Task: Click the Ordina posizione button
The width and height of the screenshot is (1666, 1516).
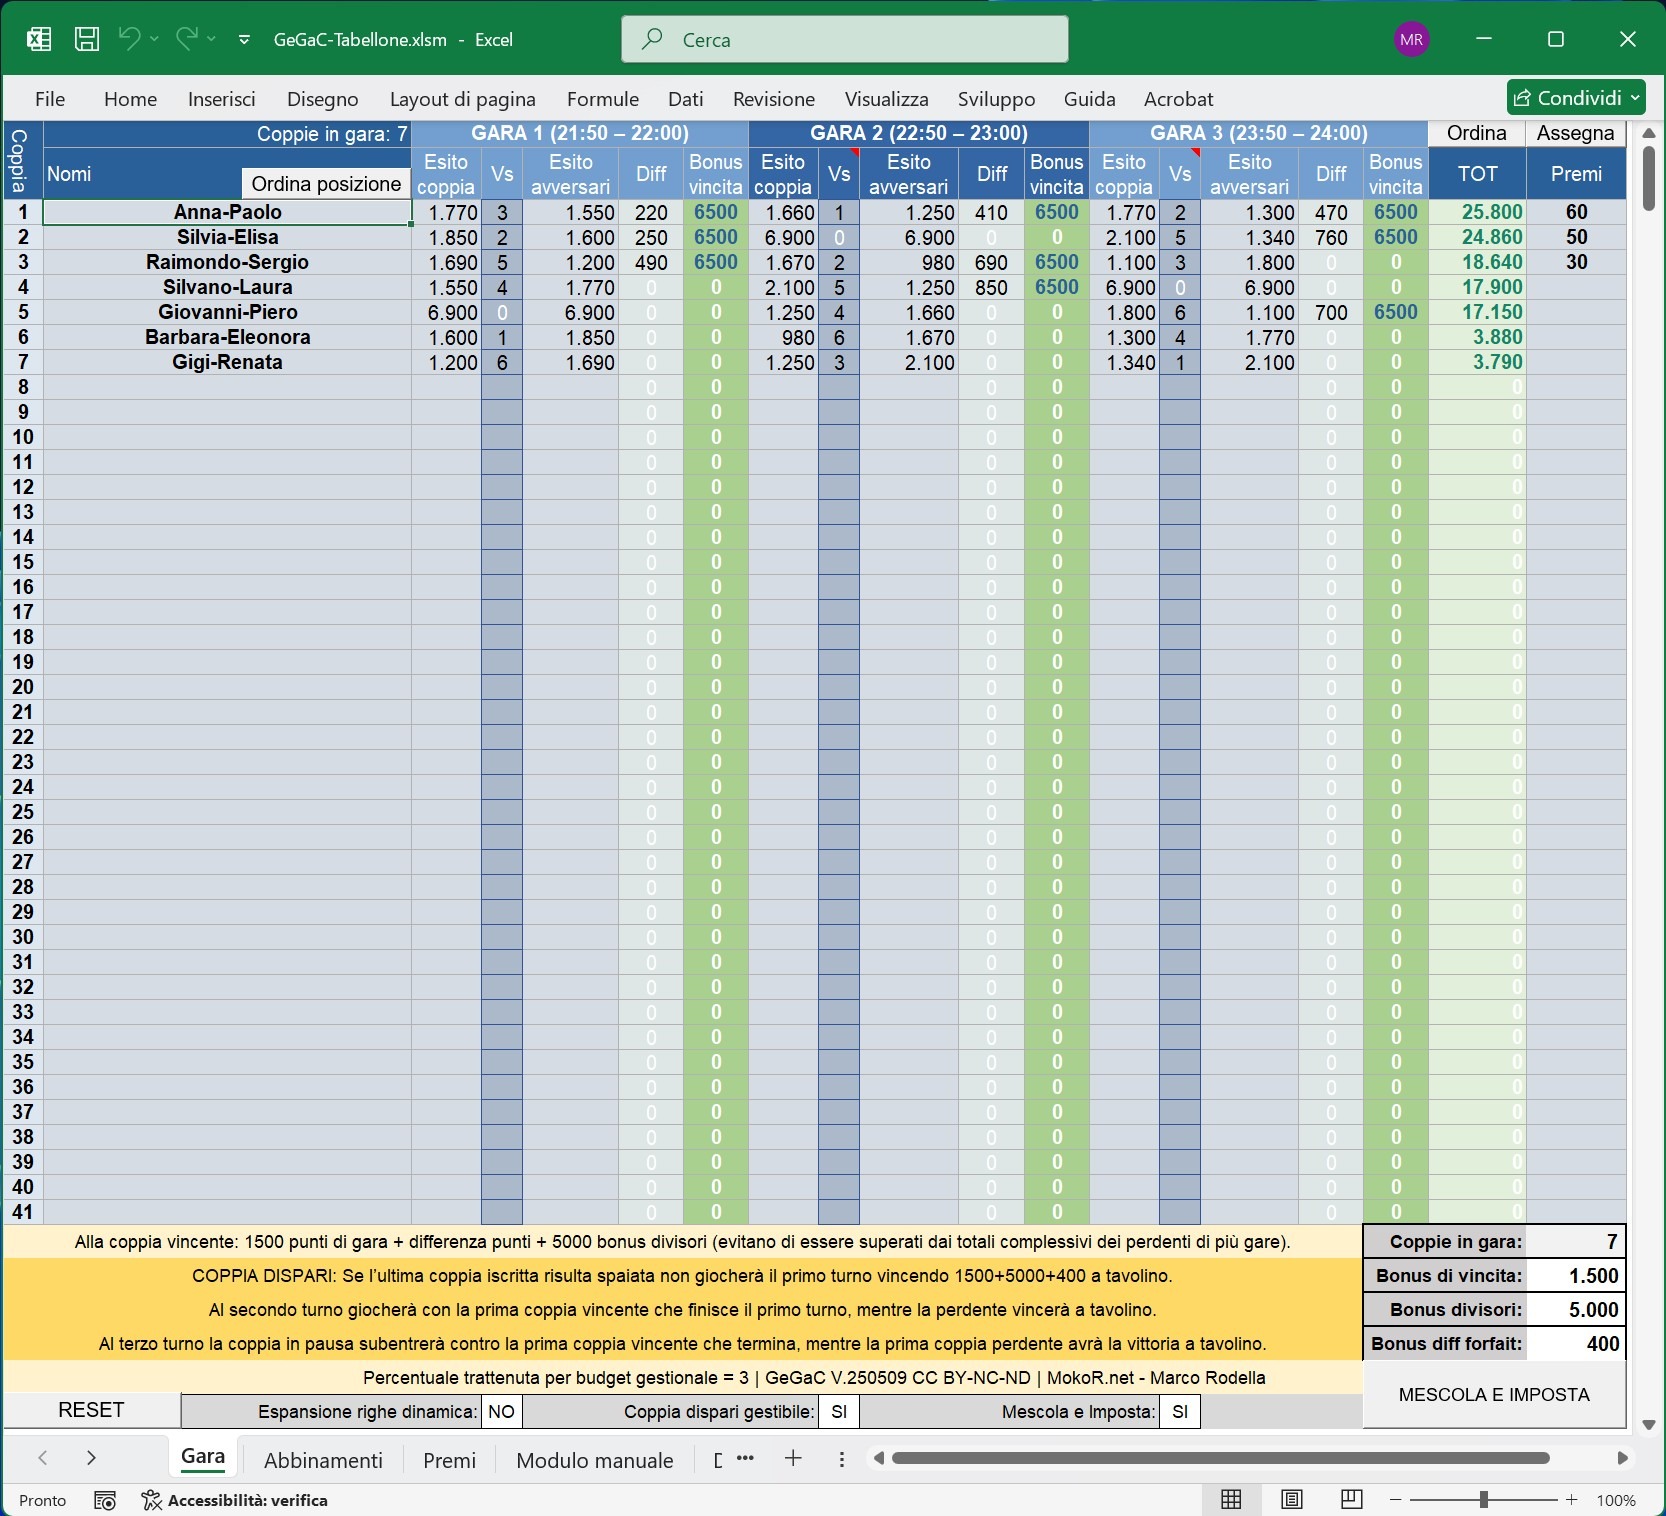Action: (326, 183)
